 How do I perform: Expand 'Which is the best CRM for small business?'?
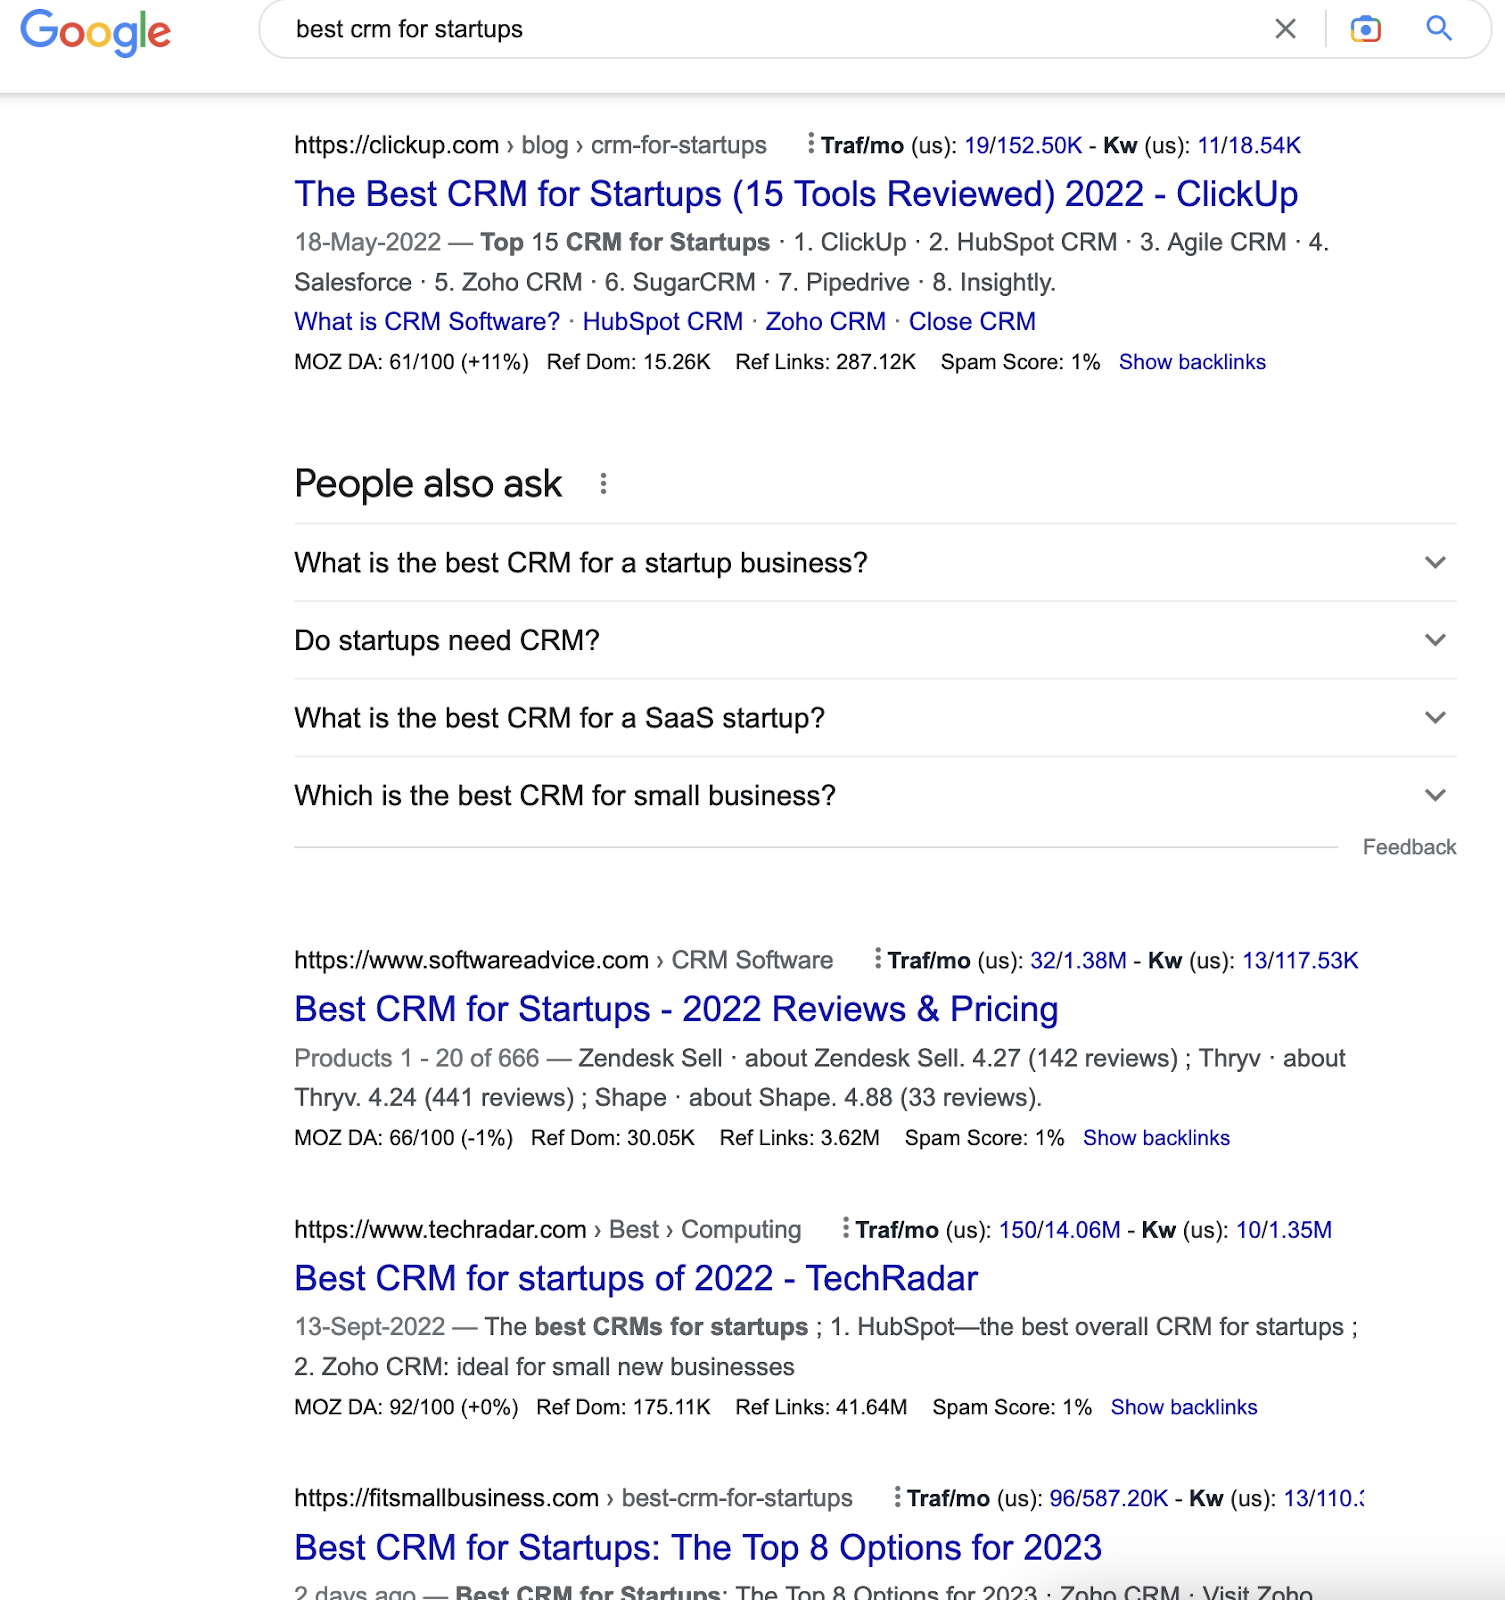(x=875, y=796)
